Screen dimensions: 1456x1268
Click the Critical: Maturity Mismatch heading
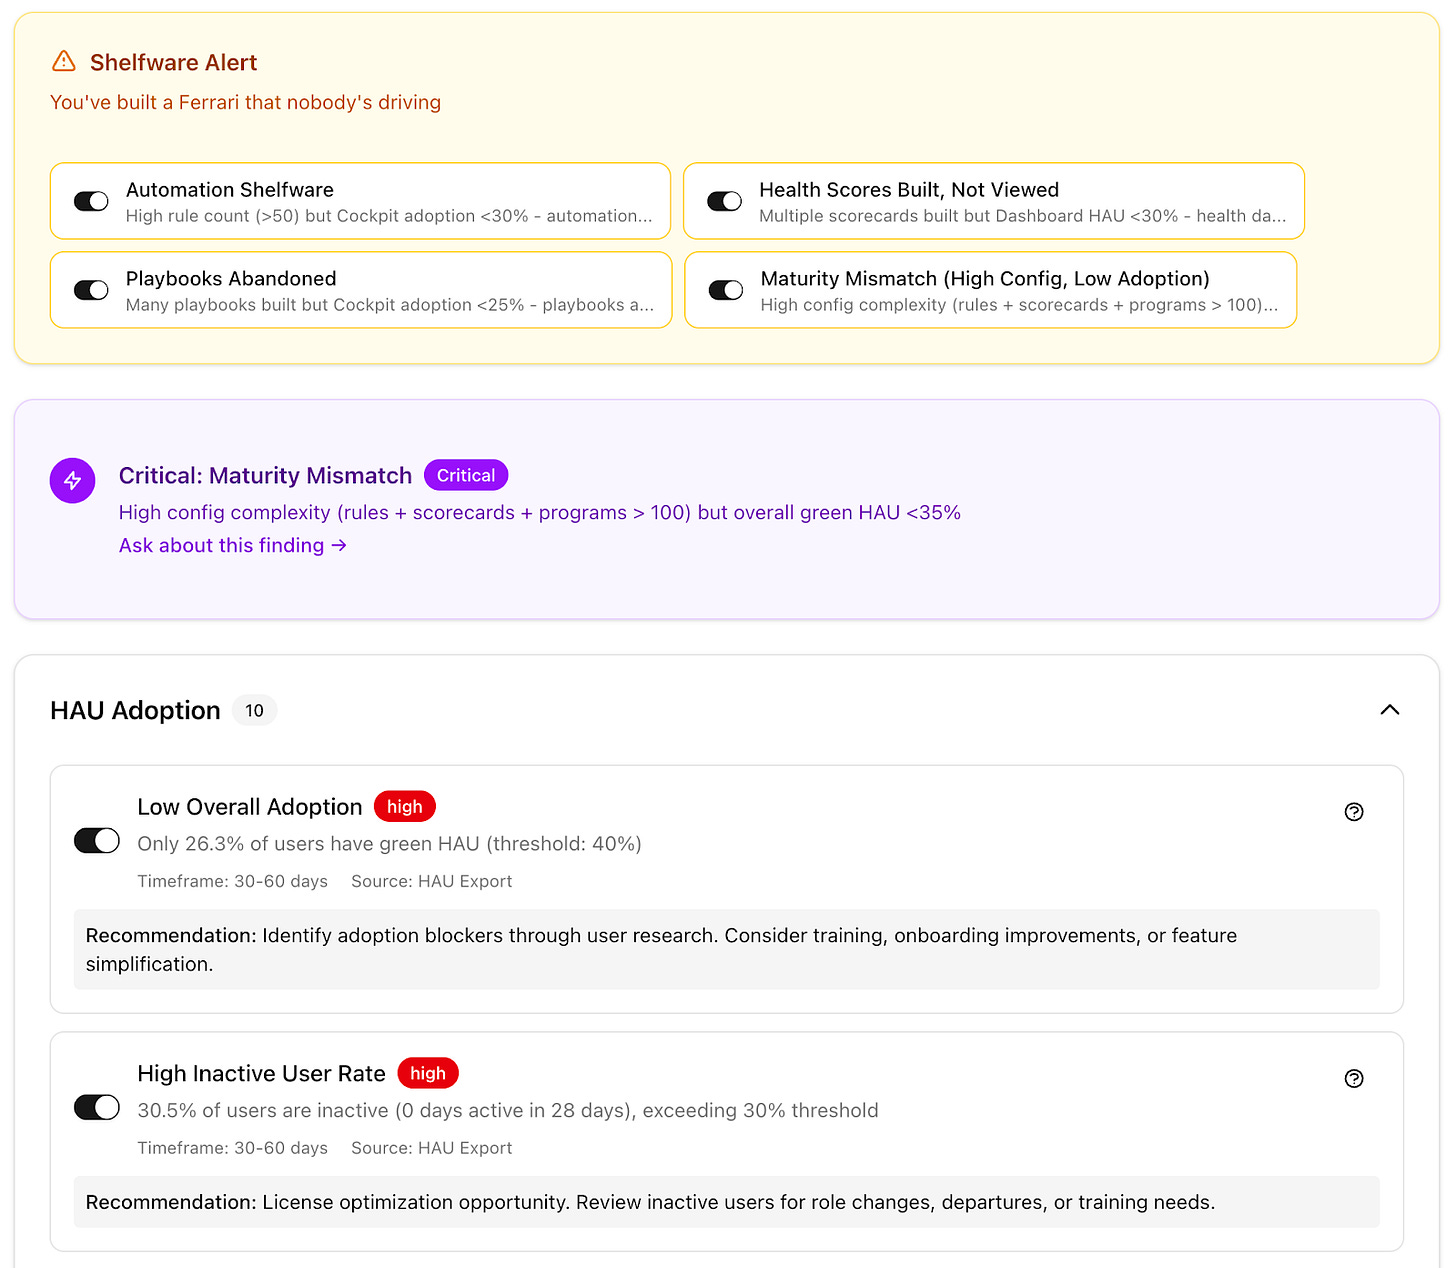[265, 475]
